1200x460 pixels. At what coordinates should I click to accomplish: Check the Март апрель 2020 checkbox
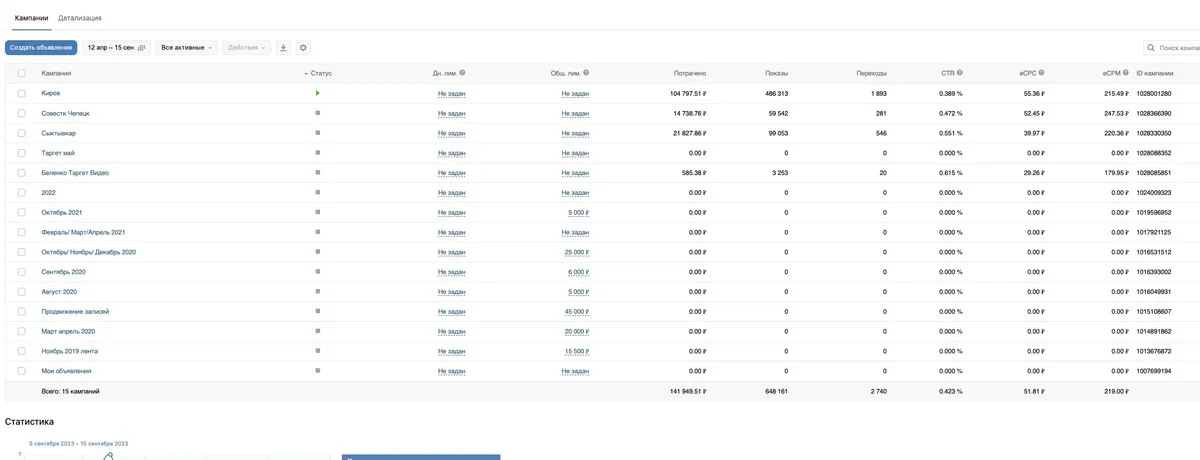pos(22,331)
